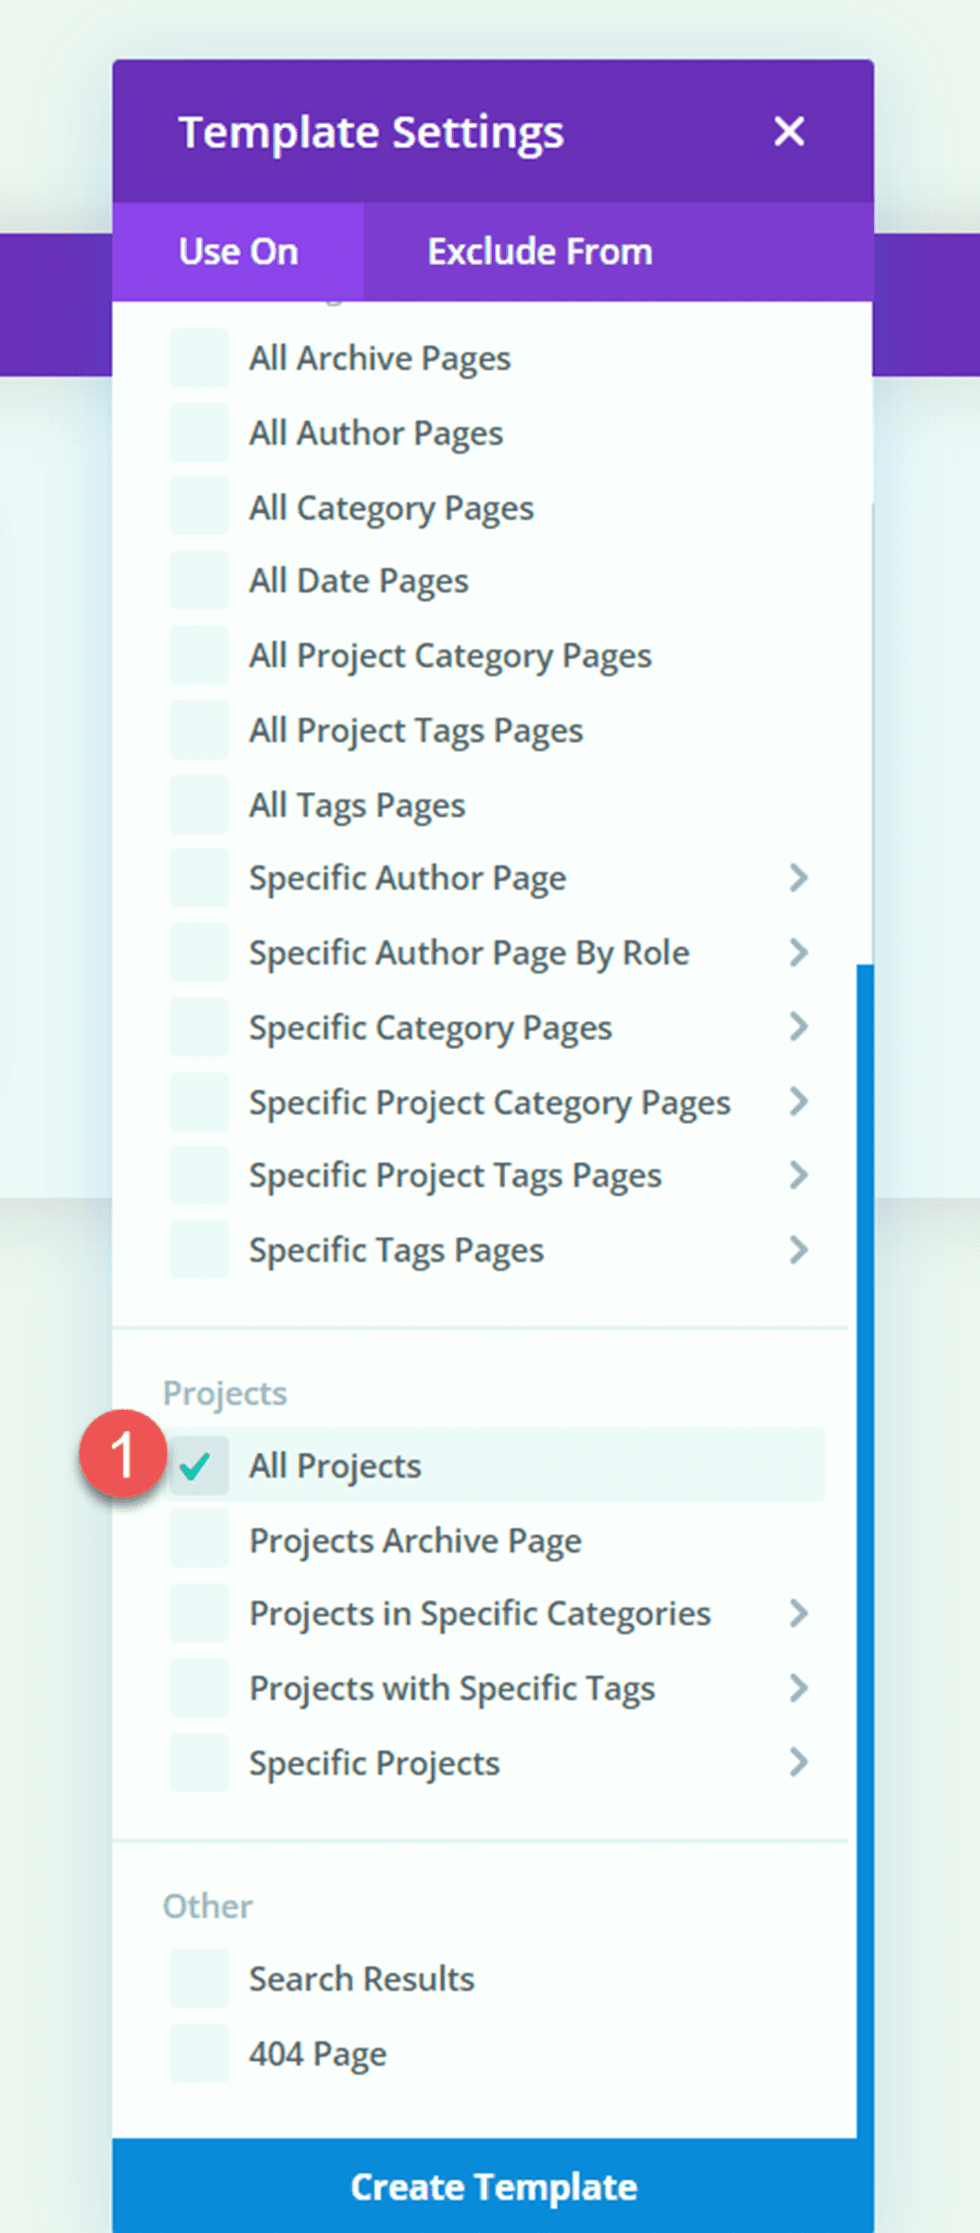
Task: Check the Projects Archive Page checkbox
Action: click(x=199, y=1540)
